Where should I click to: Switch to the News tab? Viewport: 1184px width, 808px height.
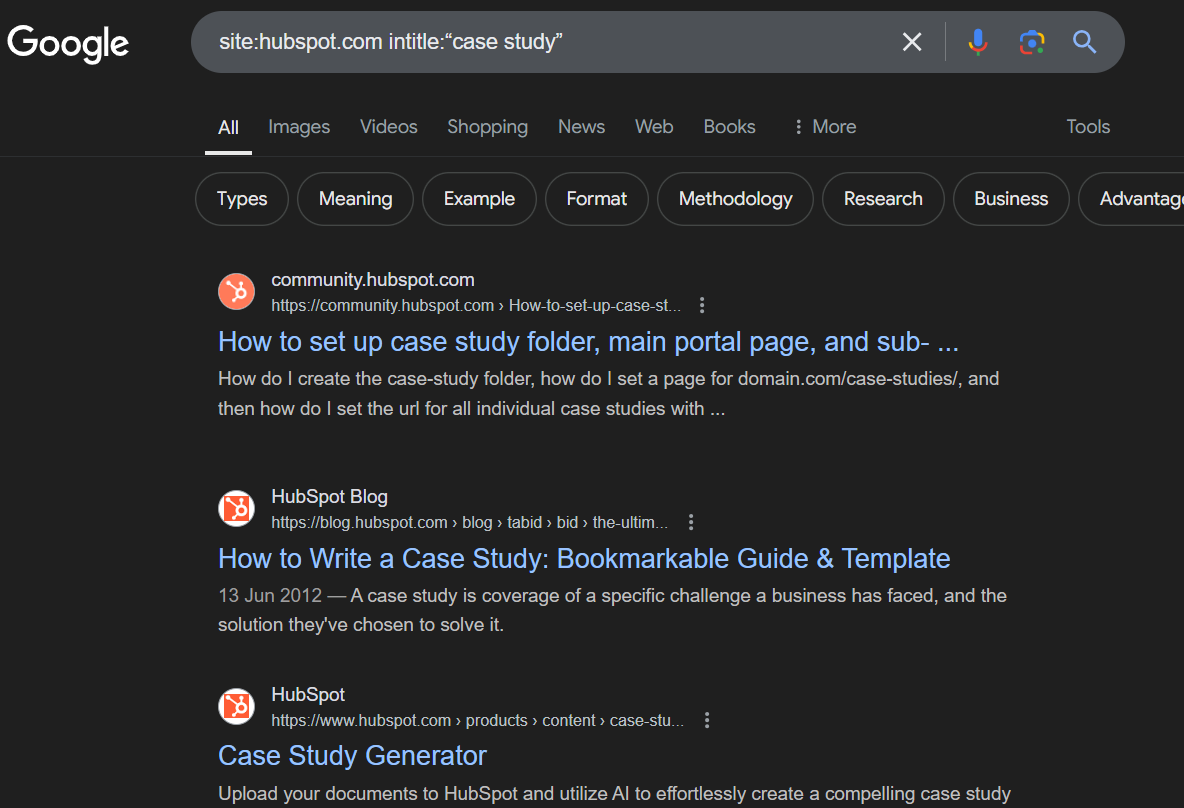pos(581,127)
